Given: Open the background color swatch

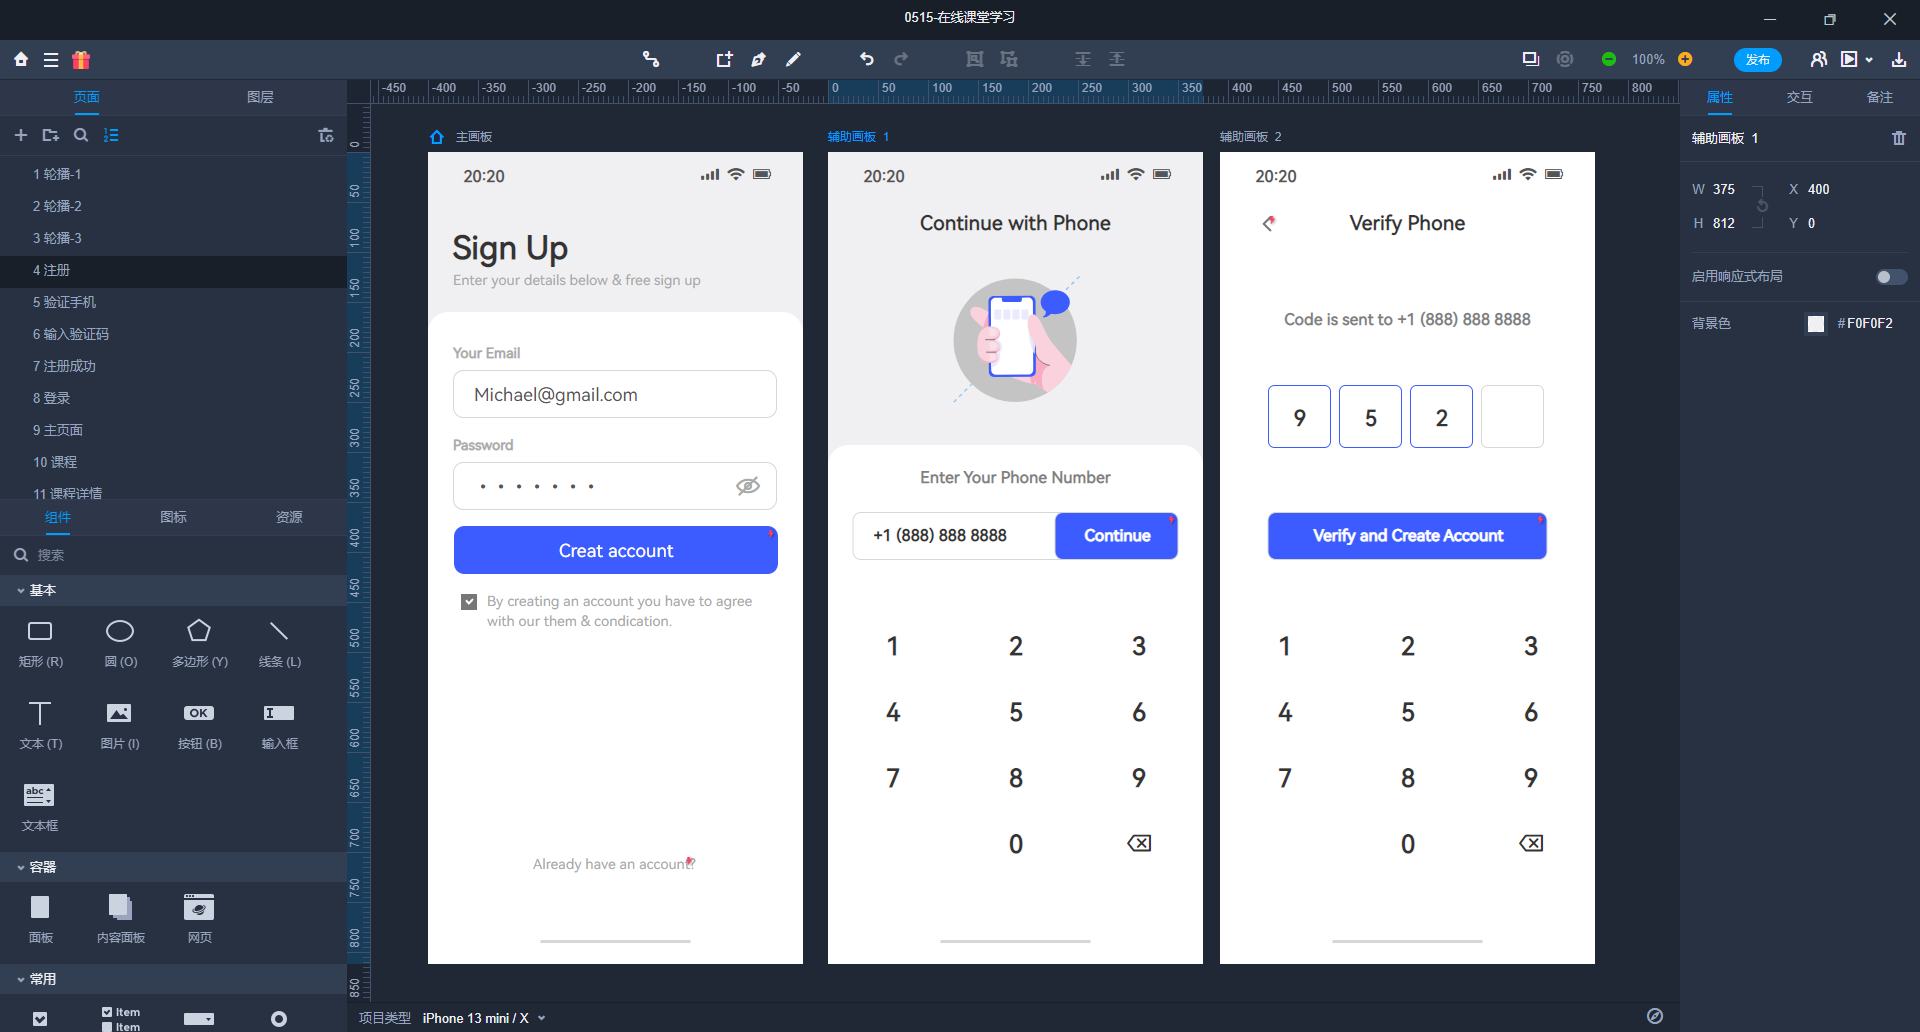Looking at the screenshot, I should click(x=1816, y=323).
